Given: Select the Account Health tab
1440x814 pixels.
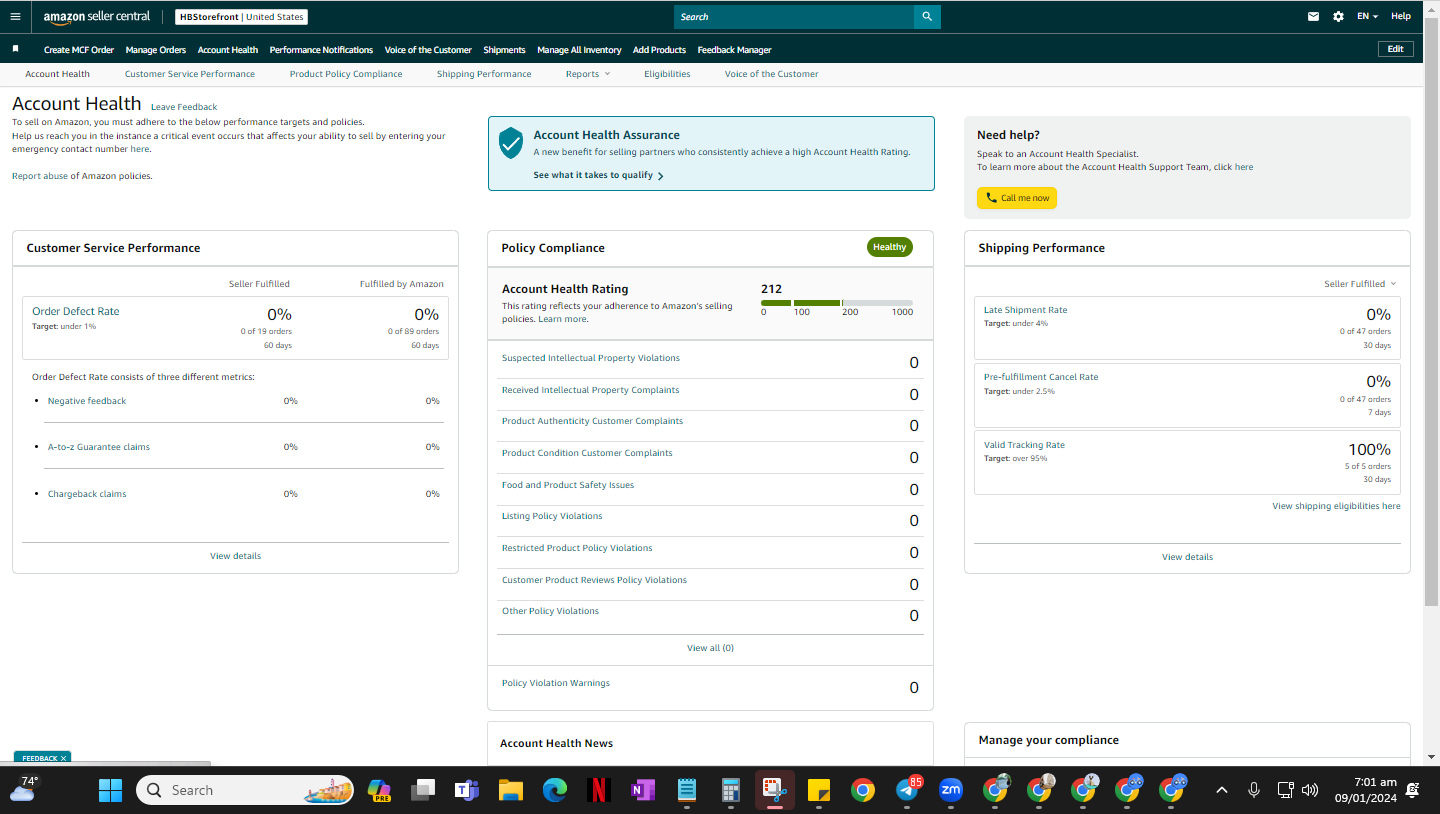Looking at the screenshot, I should tap(58, 74).
